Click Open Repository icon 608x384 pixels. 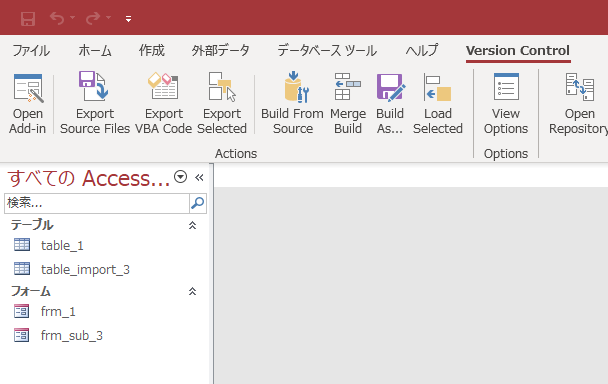coord(579,87)
